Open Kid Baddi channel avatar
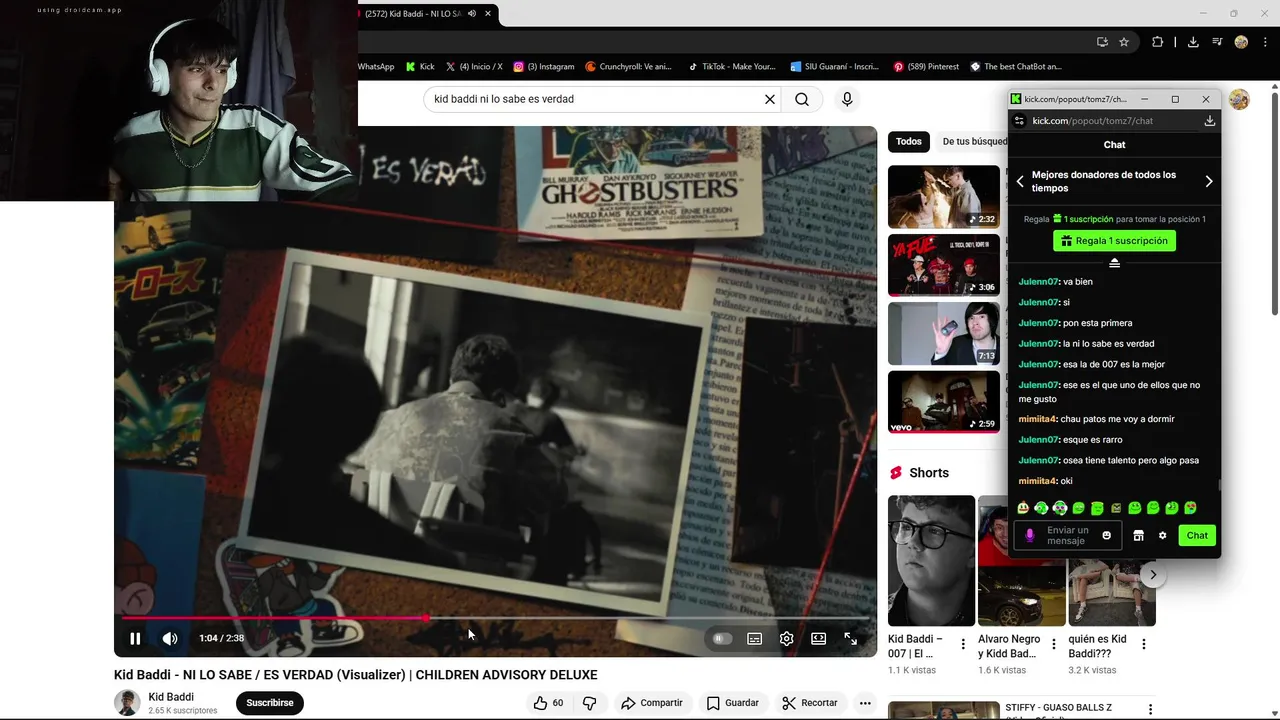 coord(127,703)
